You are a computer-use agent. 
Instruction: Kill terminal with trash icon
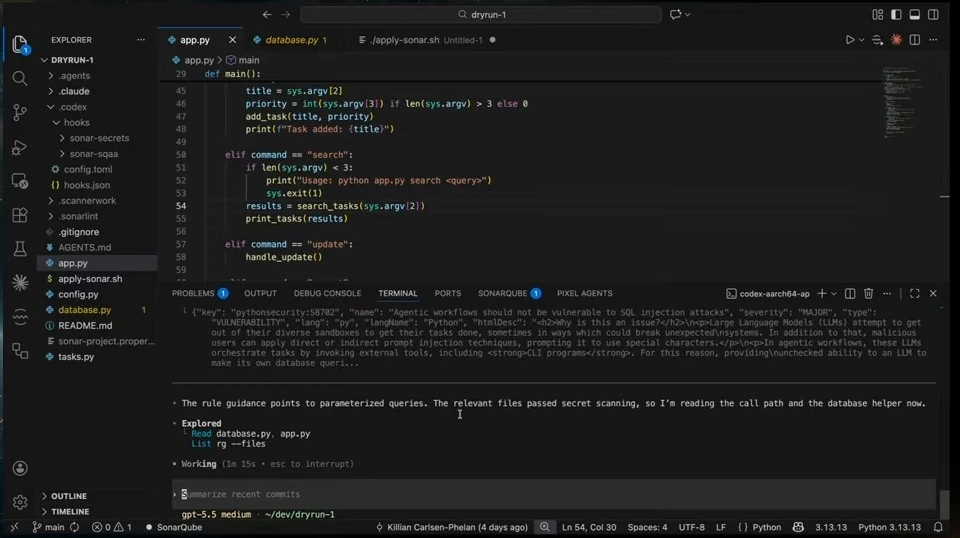(x=868, y=294)
